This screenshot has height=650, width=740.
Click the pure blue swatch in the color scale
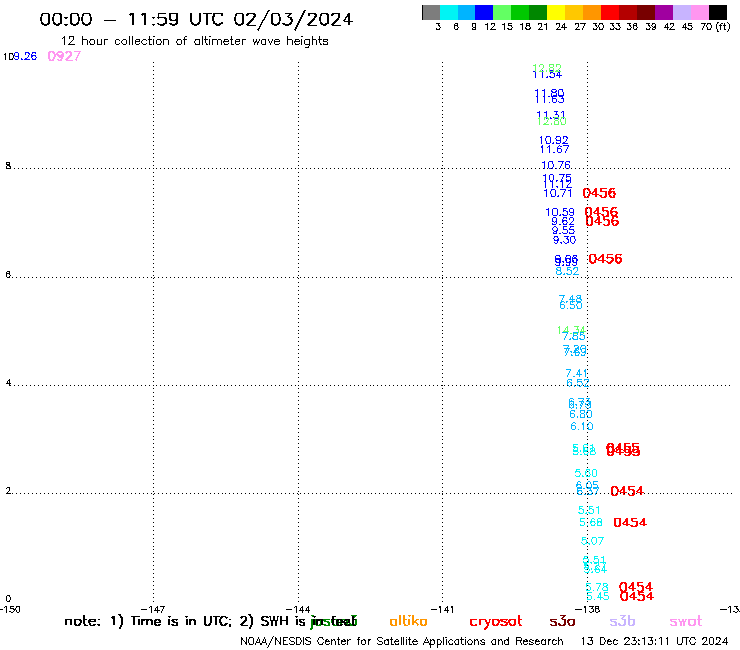(484, 12)
